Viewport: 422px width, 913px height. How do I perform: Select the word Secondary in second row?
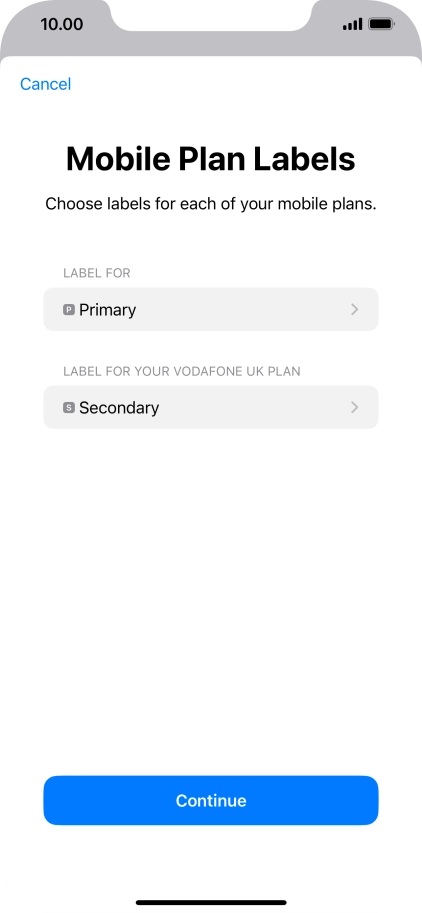point(119,408)
